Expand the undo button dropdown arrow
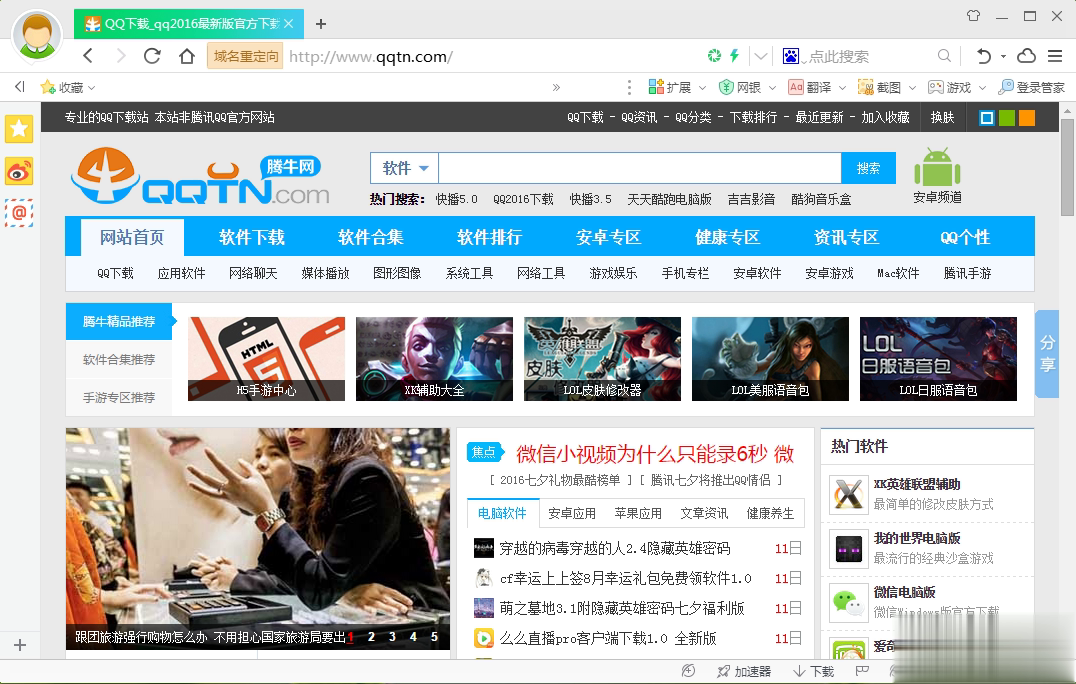Image resolution: width=1076 pixels, height=684 pixels. pyautogui.click(x=1003, y=56)
